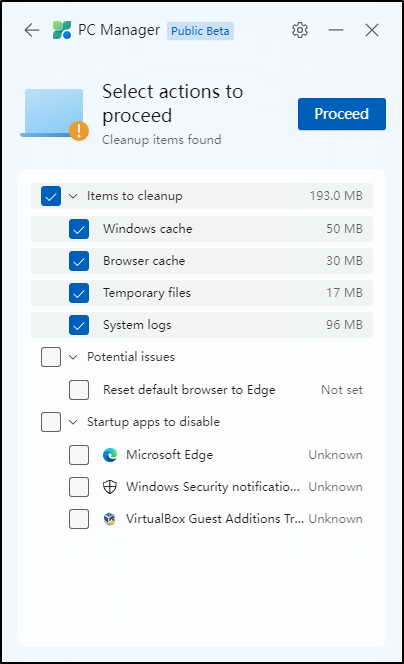
Task: Open settings via the gear icon
Action: (300, 30)
